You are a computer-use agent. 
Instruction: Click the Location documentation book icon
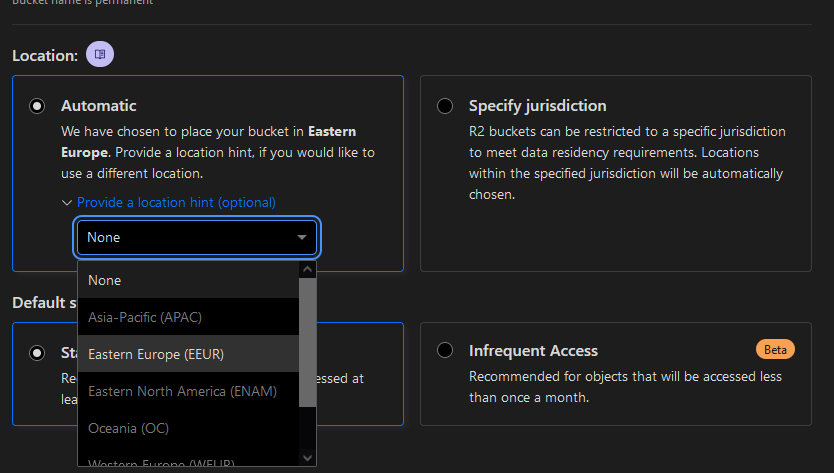point(100,55)
